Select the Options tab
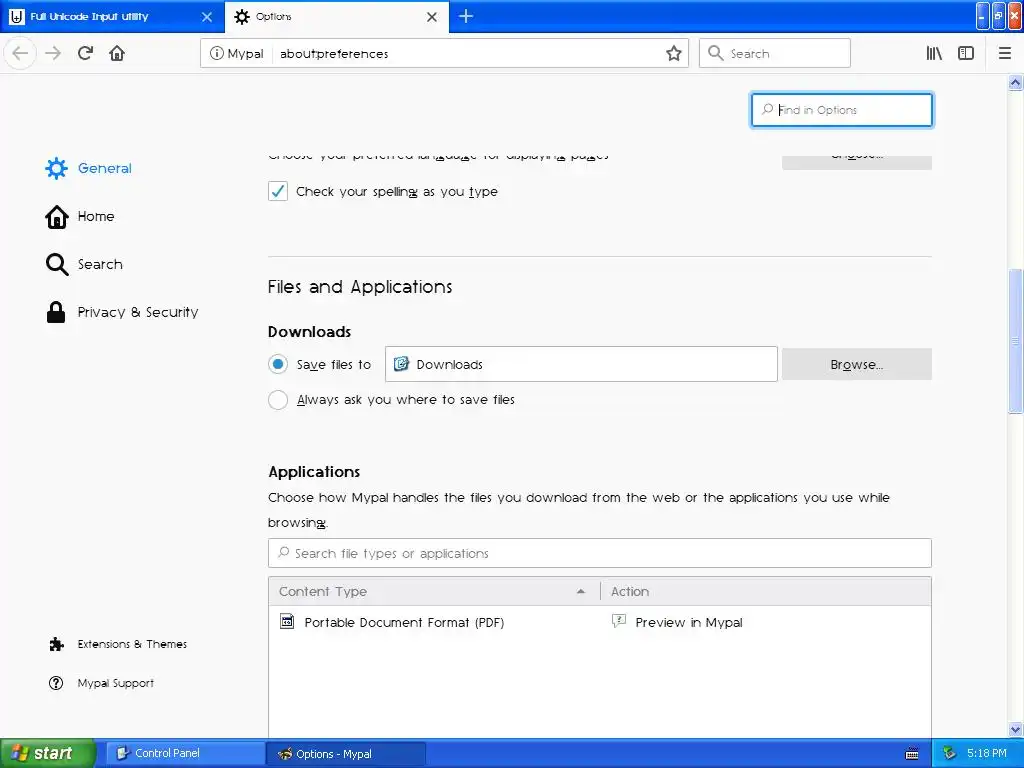This screenshot has width=1024, height=768. (x=337, y=17)
